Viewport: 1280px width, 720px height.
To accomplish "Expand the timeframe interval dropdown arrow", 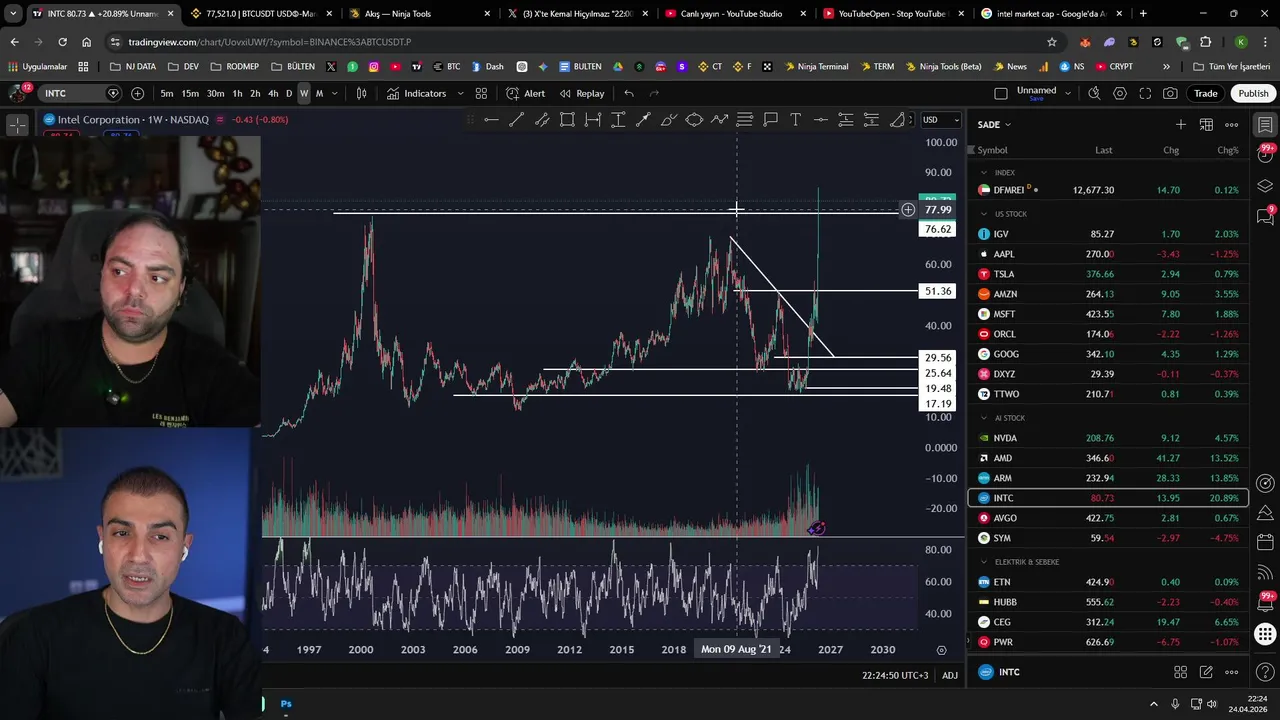I will point(334,93).
